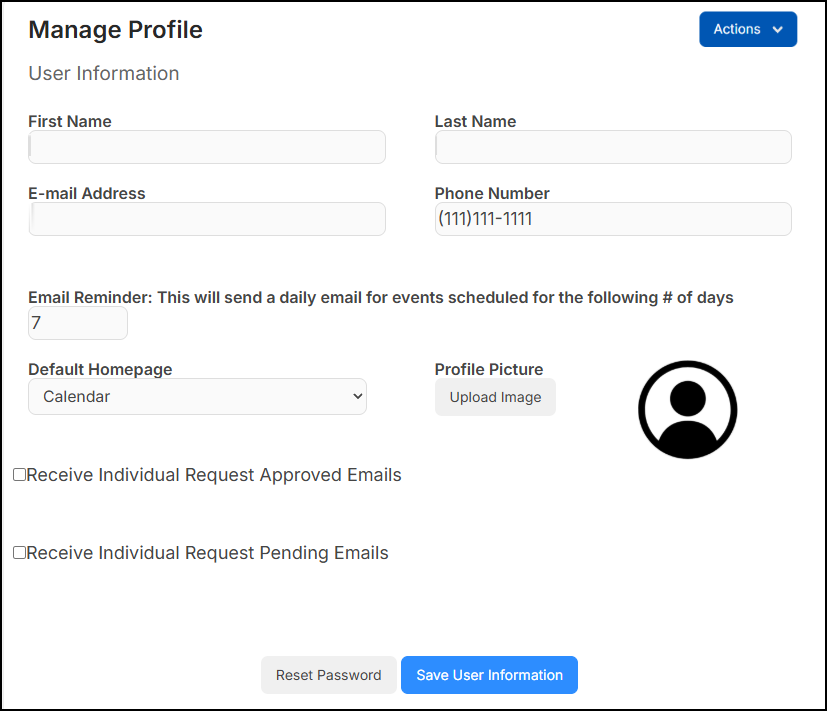Toggle Receive Individual Request Pending Emails checkbox

(x=20, y=552)
